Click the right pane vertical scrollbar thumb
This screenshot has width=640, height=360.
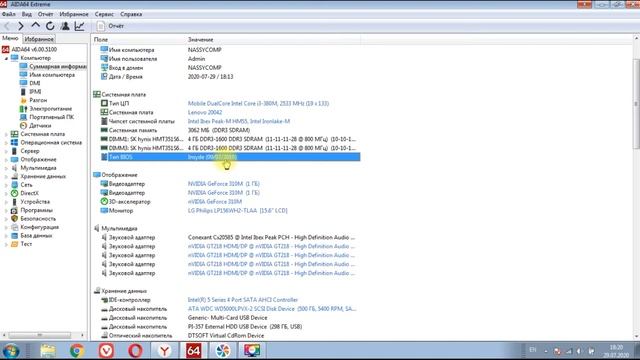[636, 104]
